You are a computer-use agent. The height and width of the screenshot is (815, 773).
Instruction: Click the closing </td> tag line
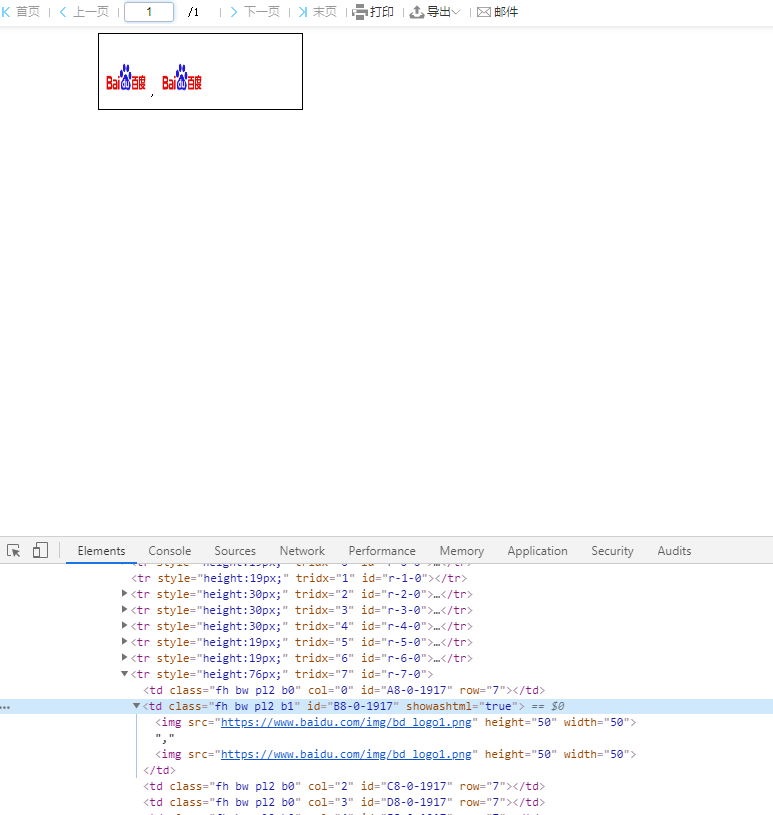click(x=160, y=770)
